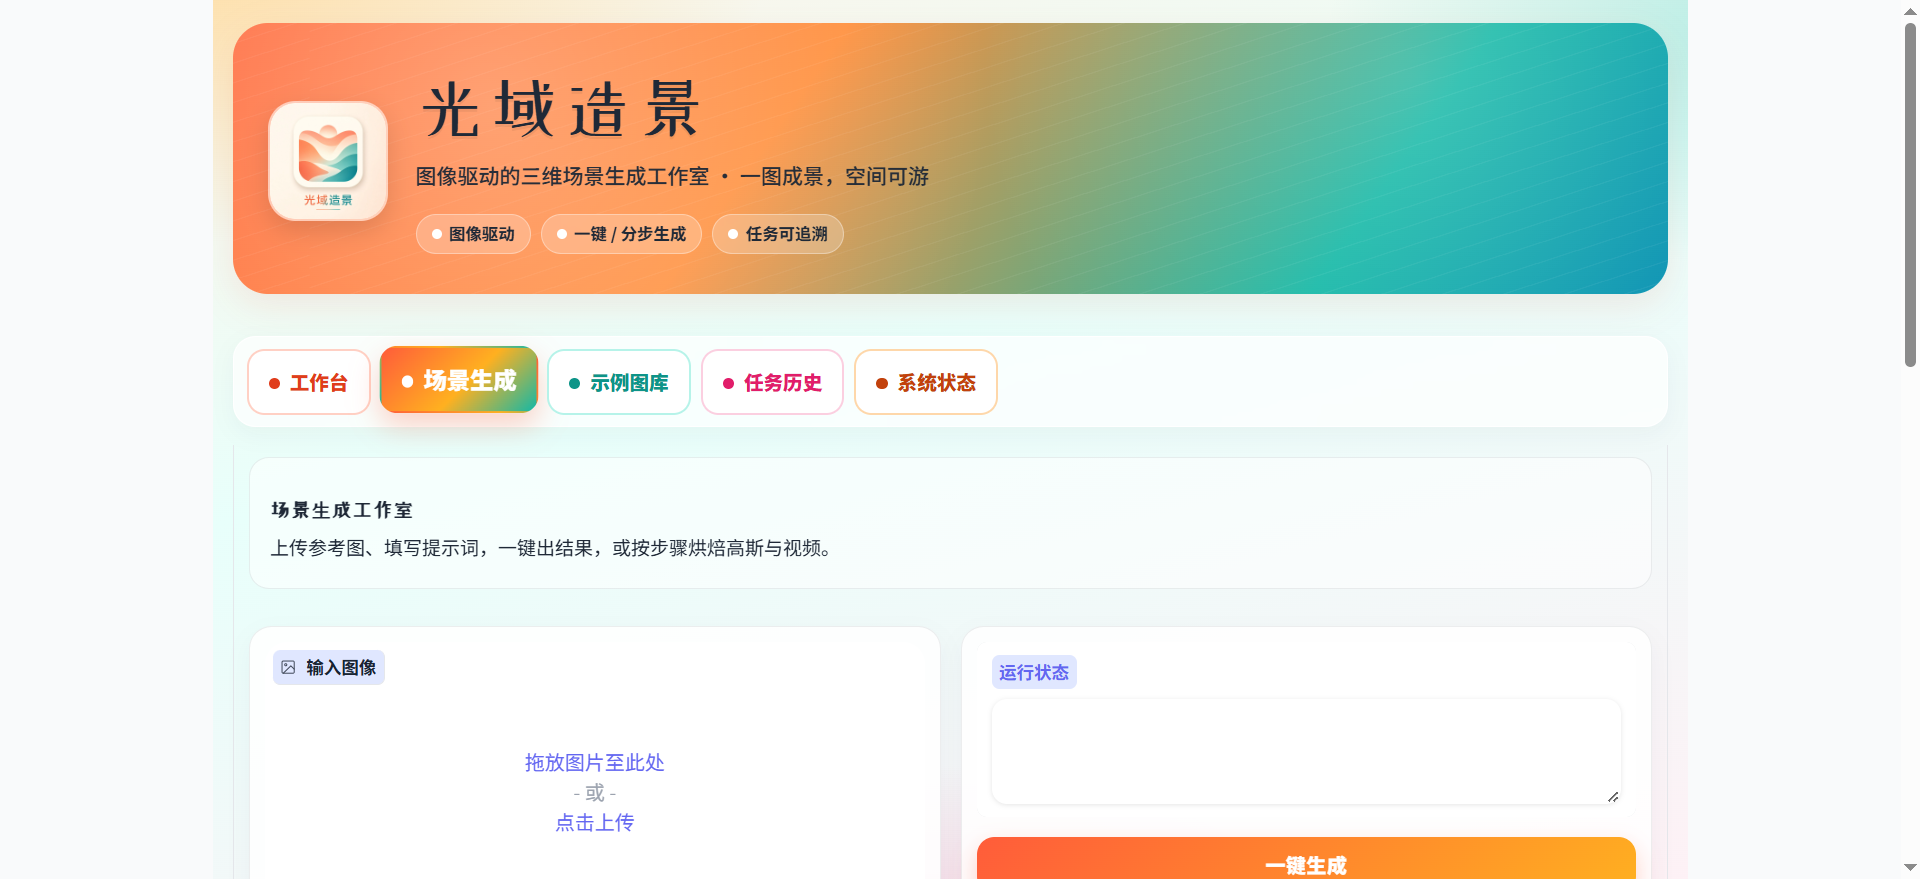Click the 光域造景 app logo
1920x879 pixels.
(328, 161)
